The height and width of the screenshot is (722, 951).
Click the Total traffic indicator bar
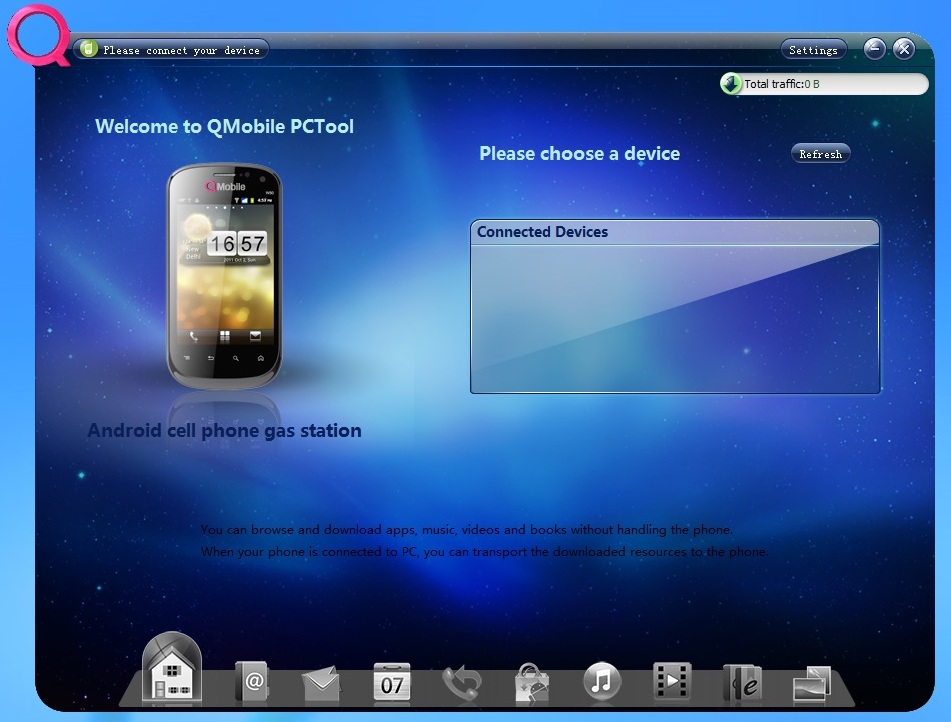tap(824, 84)
